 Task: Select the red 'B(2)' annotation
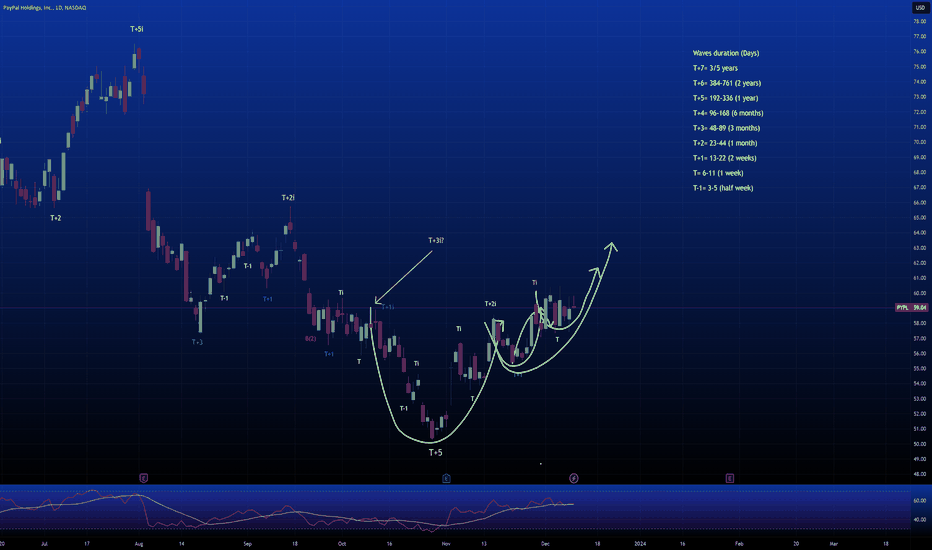pyautogui.click(x=310, y=338)
